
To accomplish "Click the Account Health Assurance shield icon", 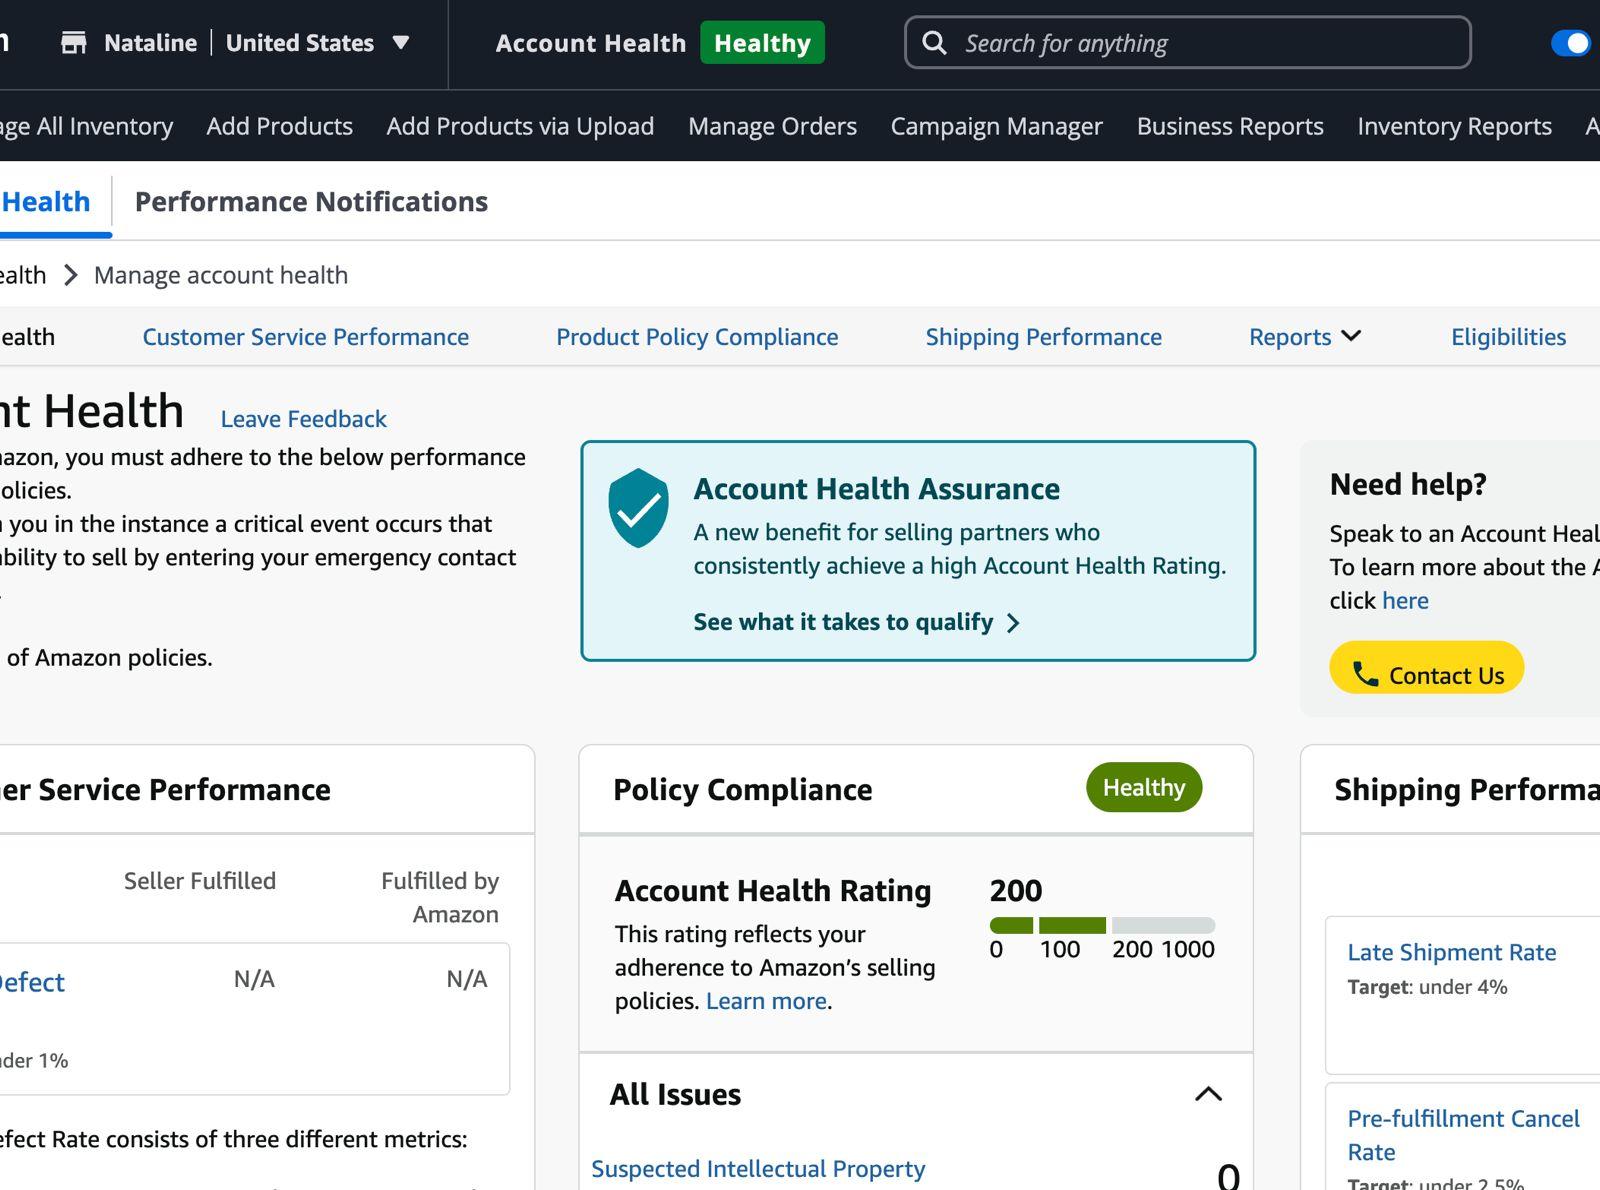I will point(638,508).
